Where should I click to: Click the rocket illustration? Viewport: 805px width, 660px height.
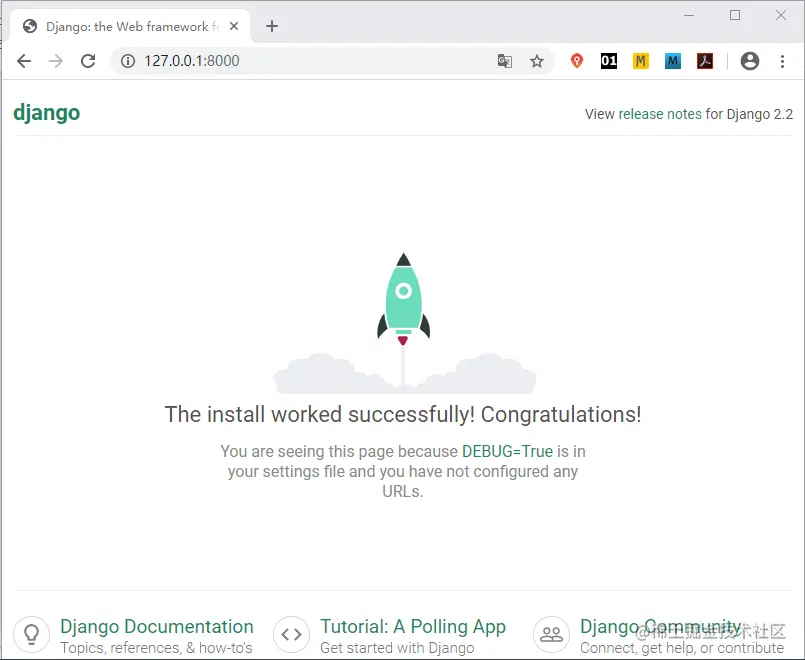tap(404, 323)
